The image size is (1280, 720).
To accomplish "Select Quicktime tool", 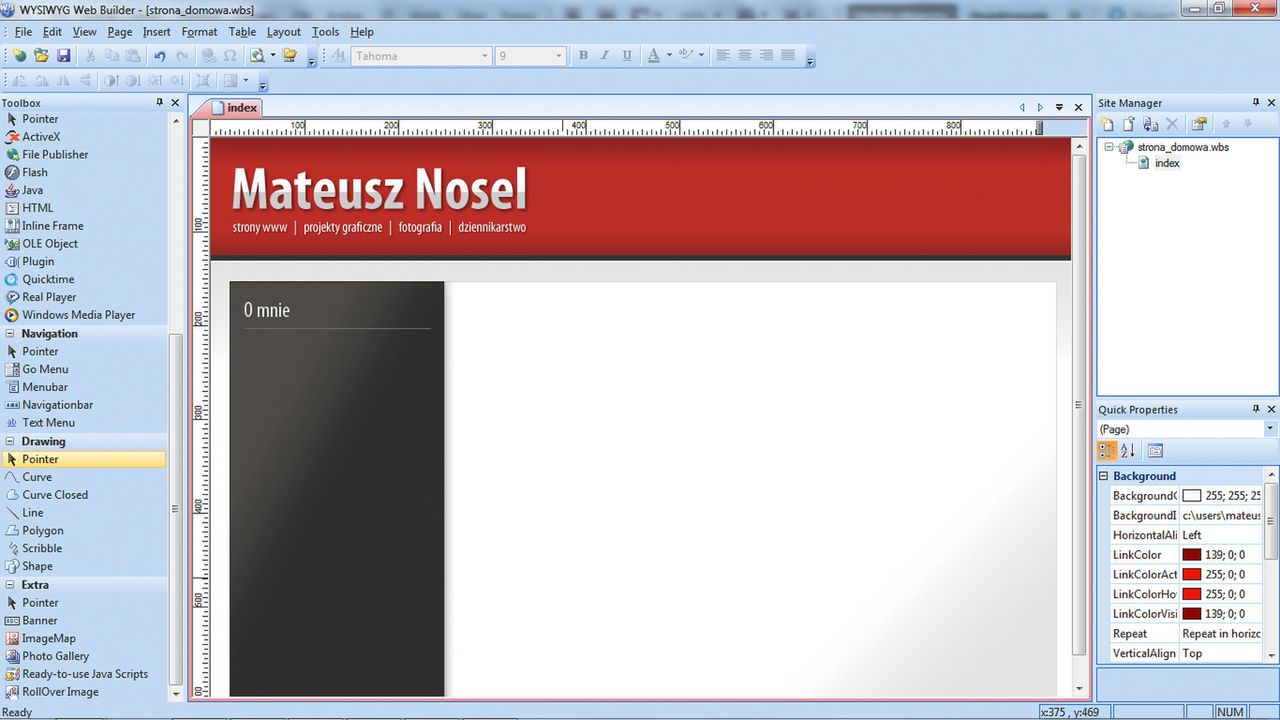I will coord(48,279).
